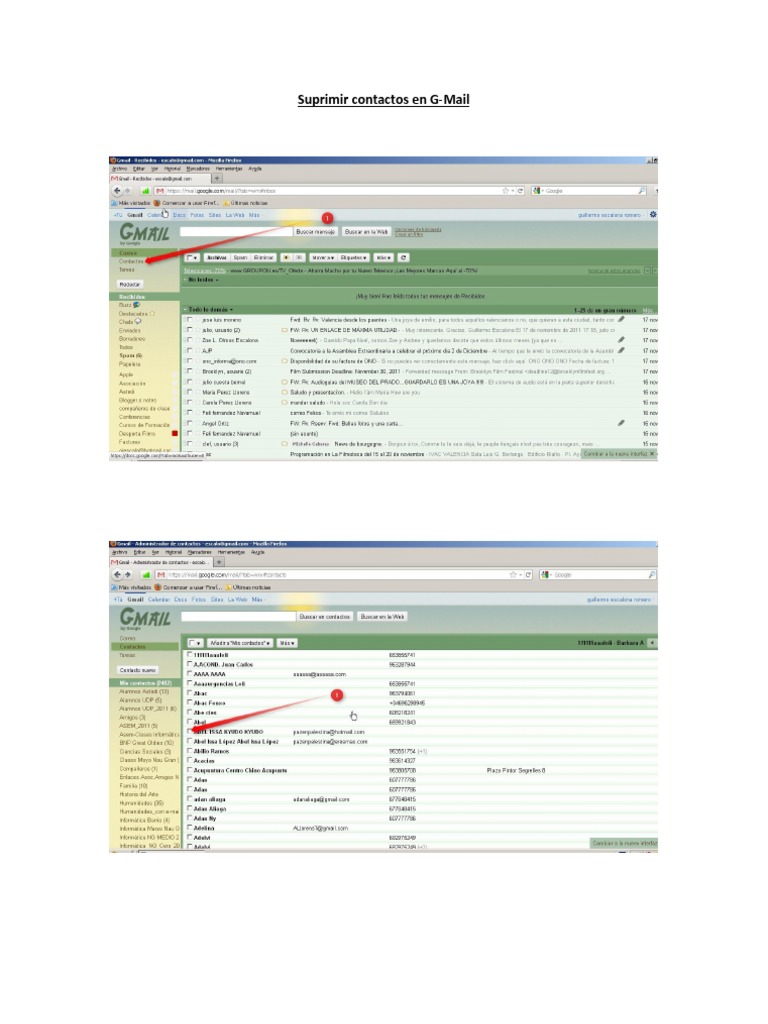Image resolution: width=768 pixels, height=1024 pixels.
Task: Click back arrow in contacts window
Action: [x=118, y=575]
